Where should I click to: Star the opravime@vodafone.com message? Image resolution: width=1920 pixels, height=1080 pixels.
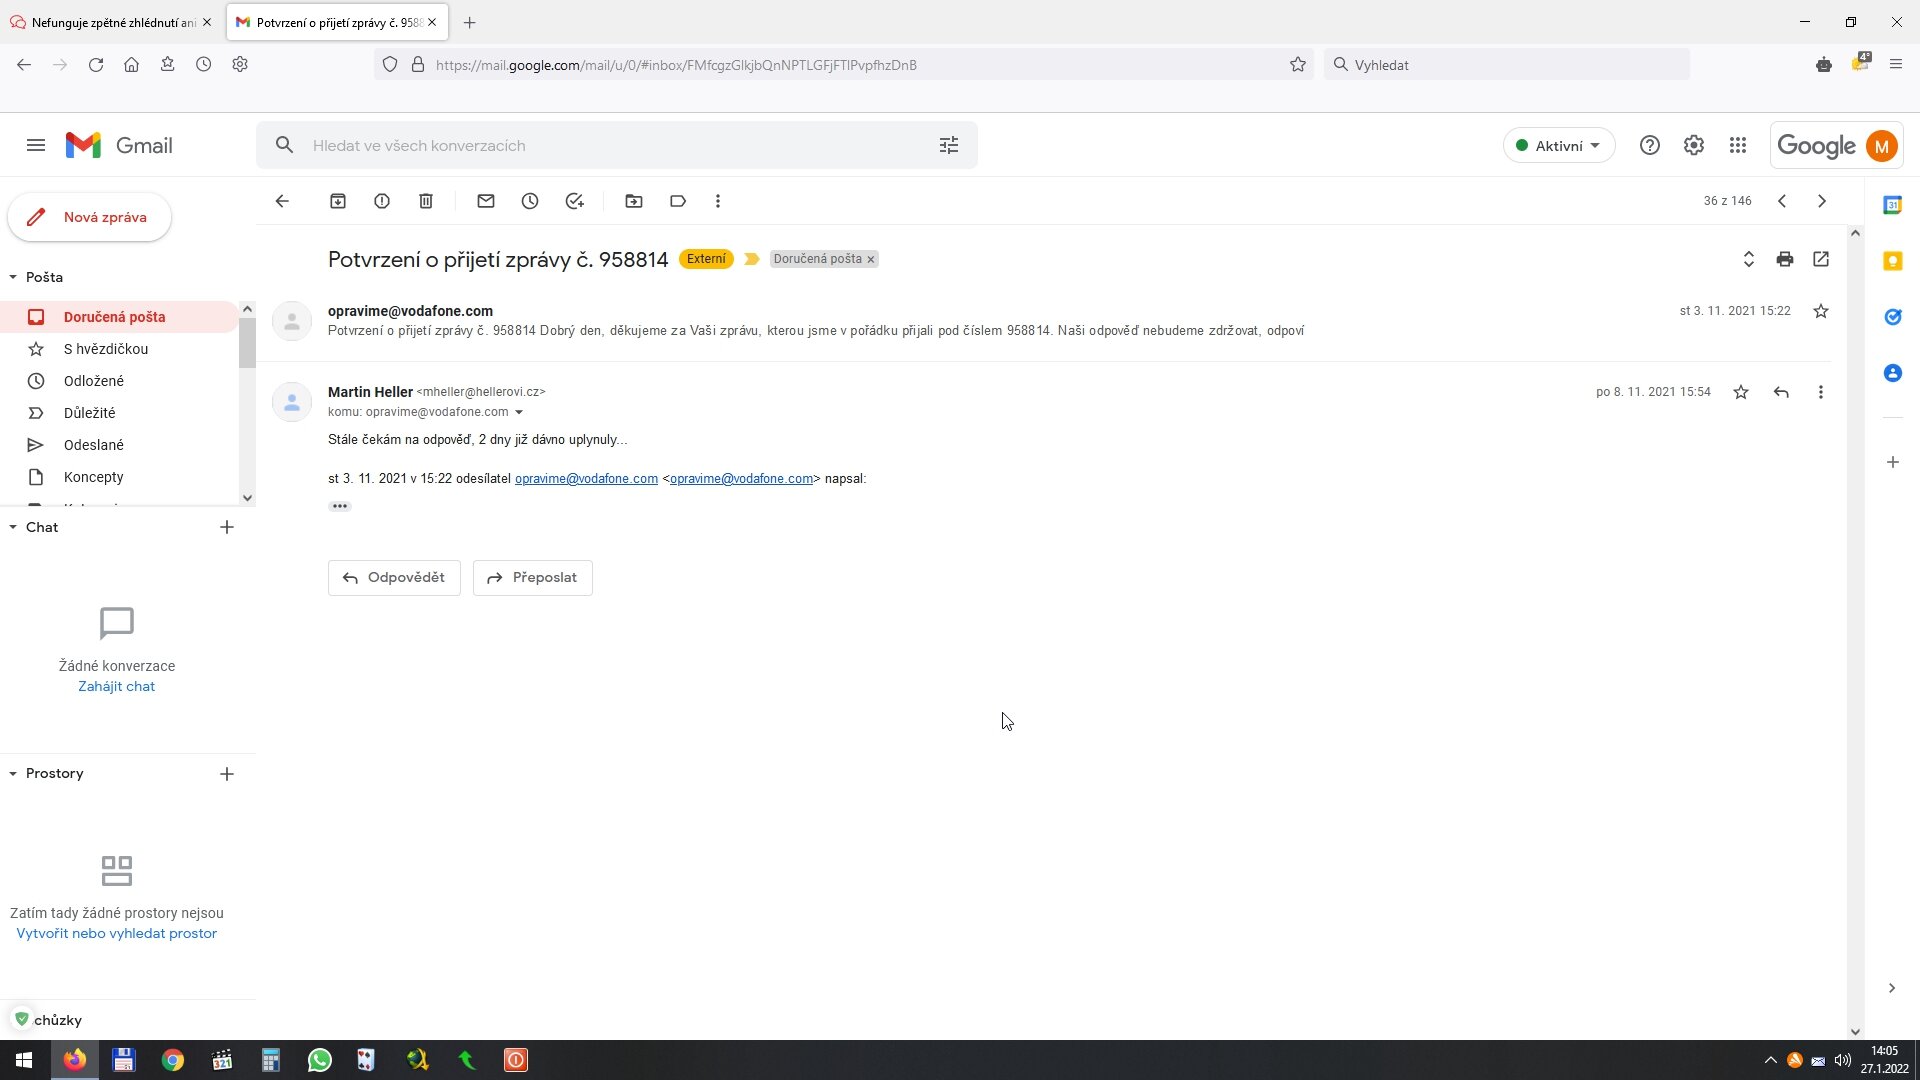pyautogui.click(x=1821, y=311)
